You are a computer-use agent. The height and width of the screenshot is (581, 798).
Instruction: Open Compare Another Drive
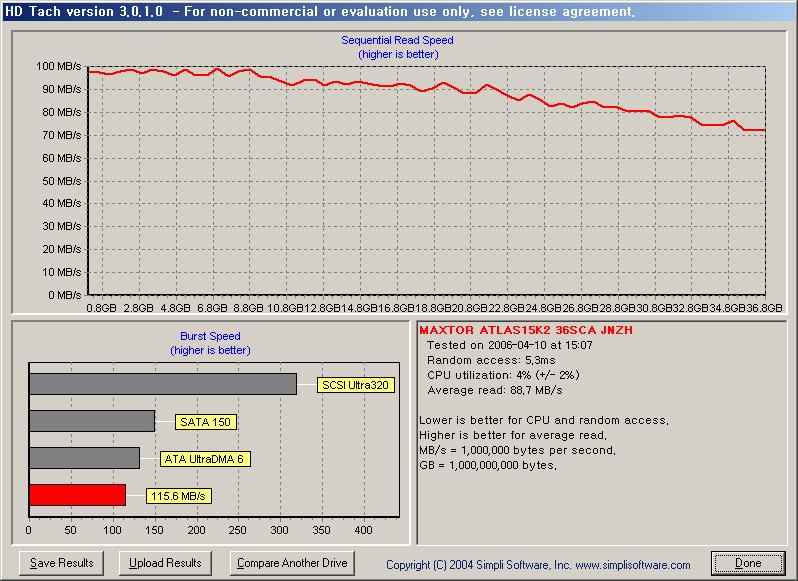[x=292, y=563]
